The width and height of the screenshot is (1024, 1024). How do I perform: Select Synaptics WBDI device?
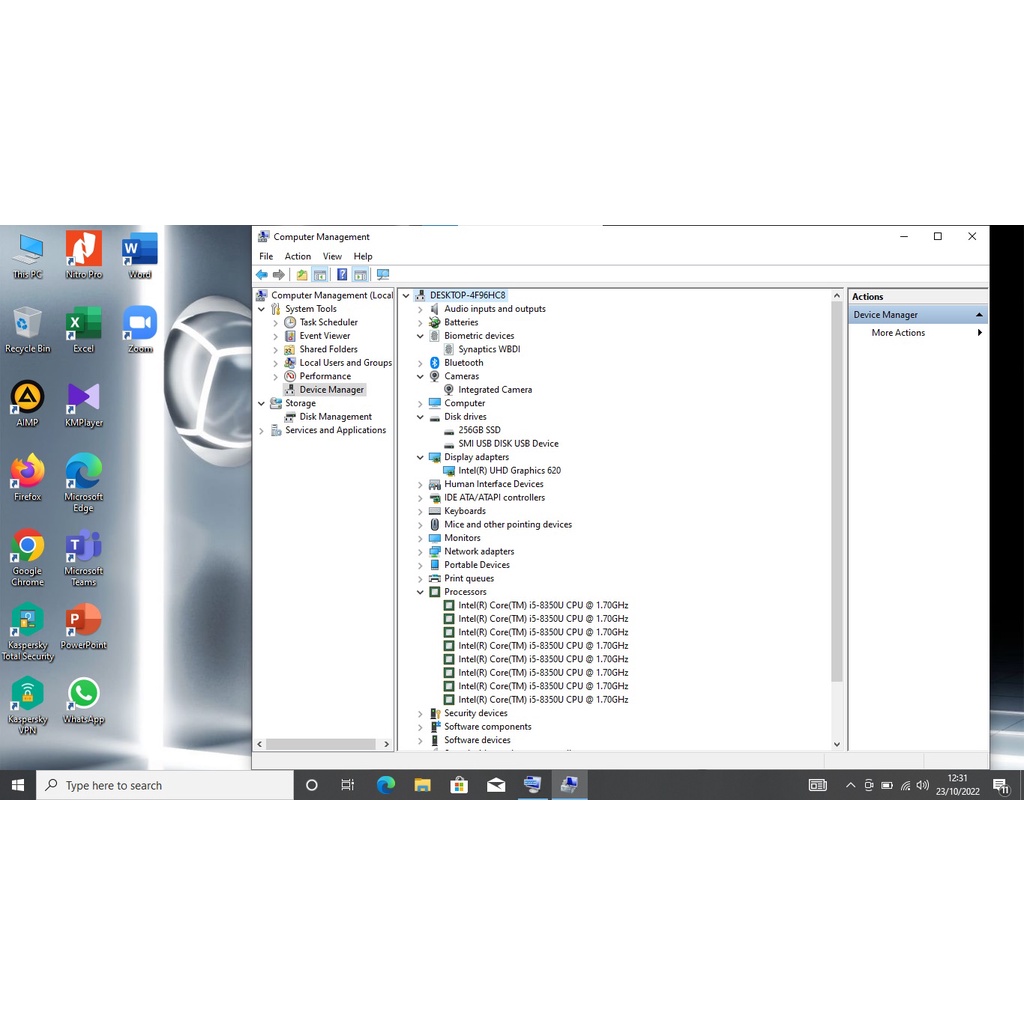481,349
